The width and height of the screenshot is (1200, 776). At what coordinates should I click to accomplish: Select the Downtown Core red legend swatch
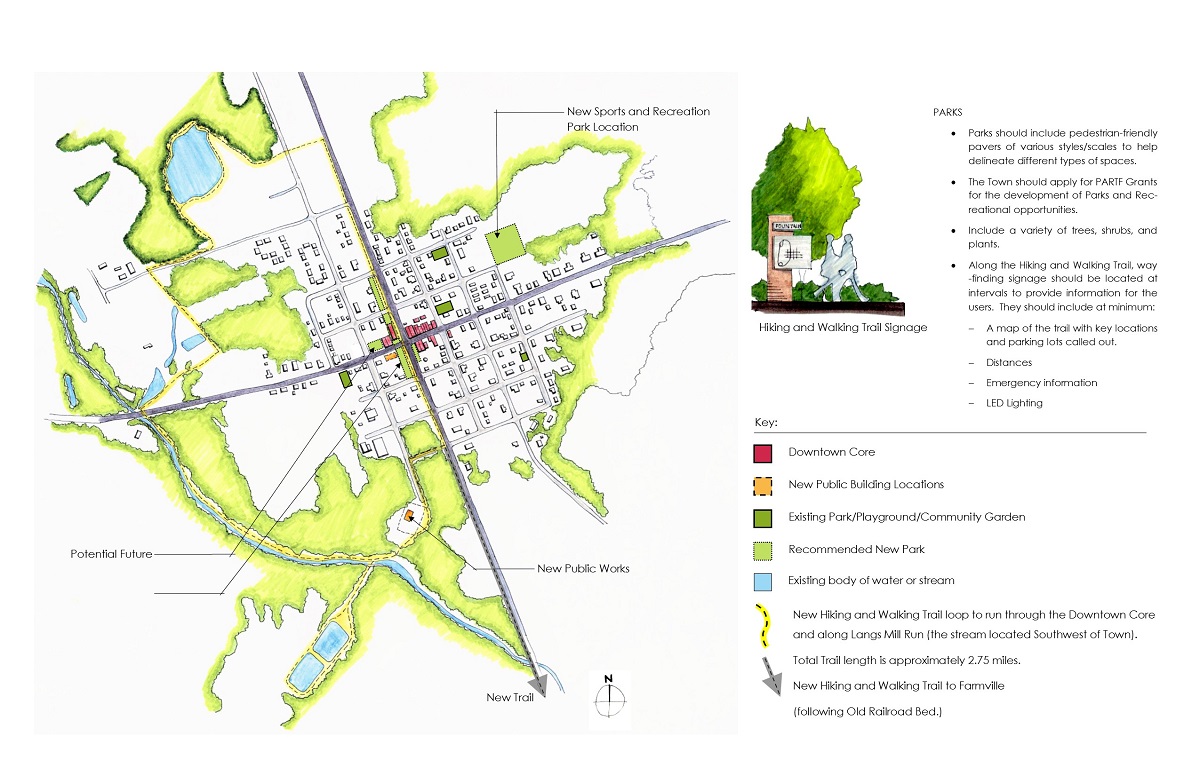coord(760,452)
